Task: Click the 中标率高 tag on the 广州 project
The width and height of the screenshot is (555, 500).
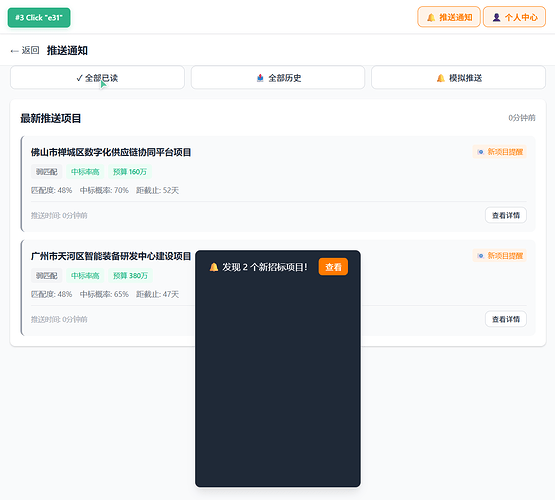Action: (x=85, y=276)
